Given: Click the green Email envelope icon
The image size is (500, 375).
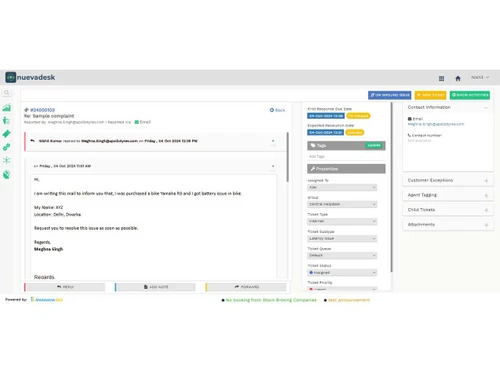Looking at the screenshot, I should [x=136, y=122].
